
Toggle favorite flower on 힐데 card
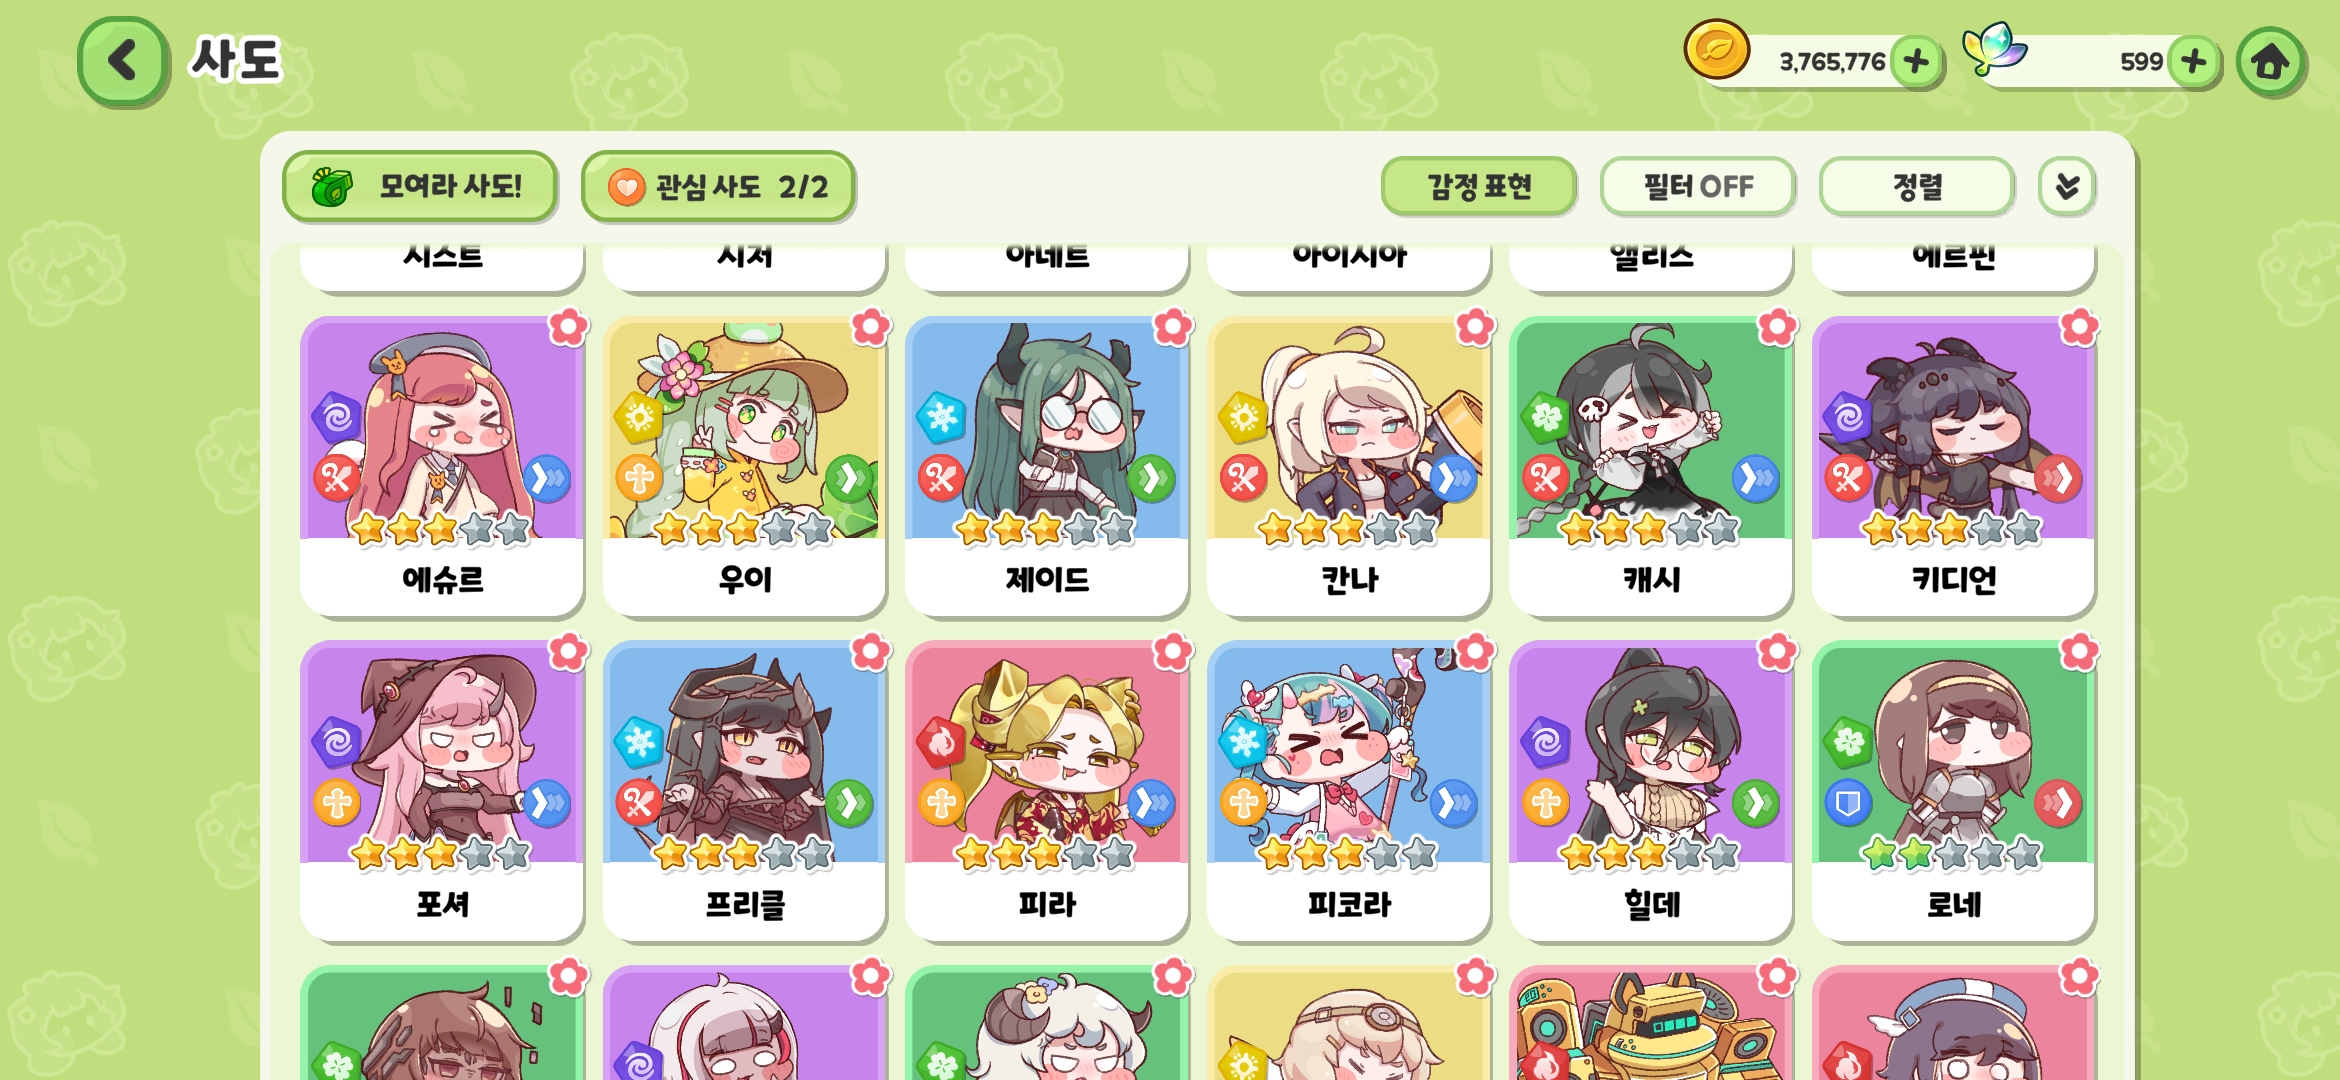(1777, 652)
